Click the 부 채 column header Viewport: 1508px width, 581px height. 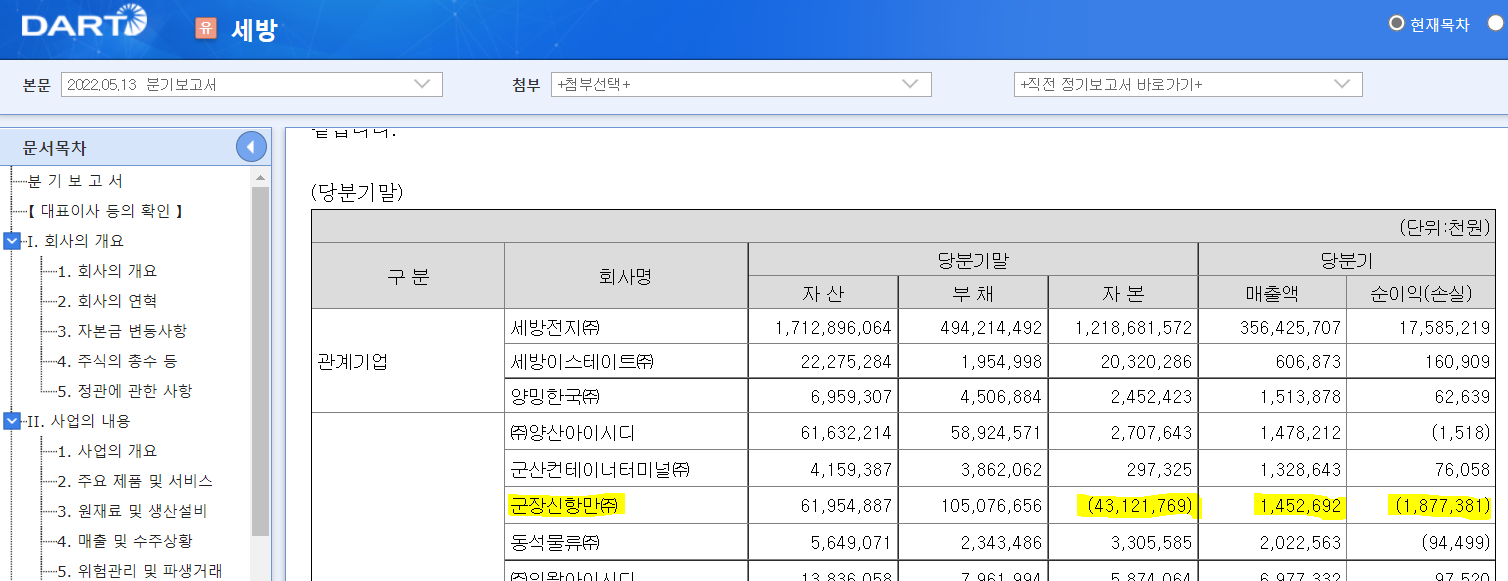pyautogui.click(x=973, y=293)
